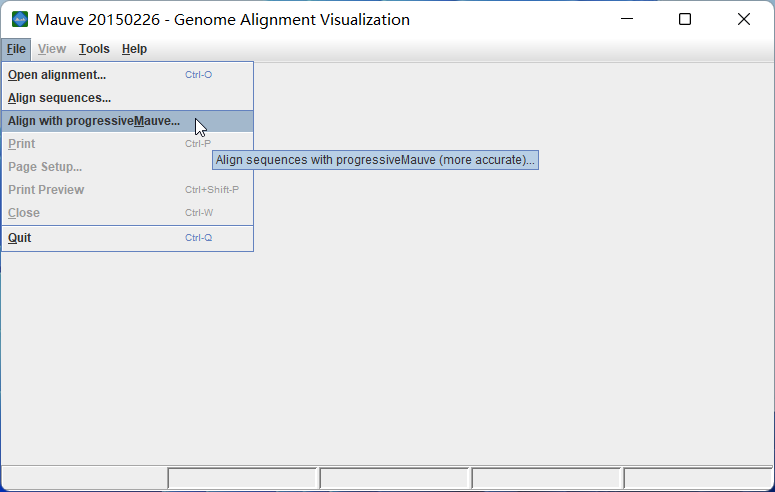Image resolution: width=775 pixels, height=492 pixels.
Task: Launch Align with progressiveMauve... option
Action: pos(94,121)
